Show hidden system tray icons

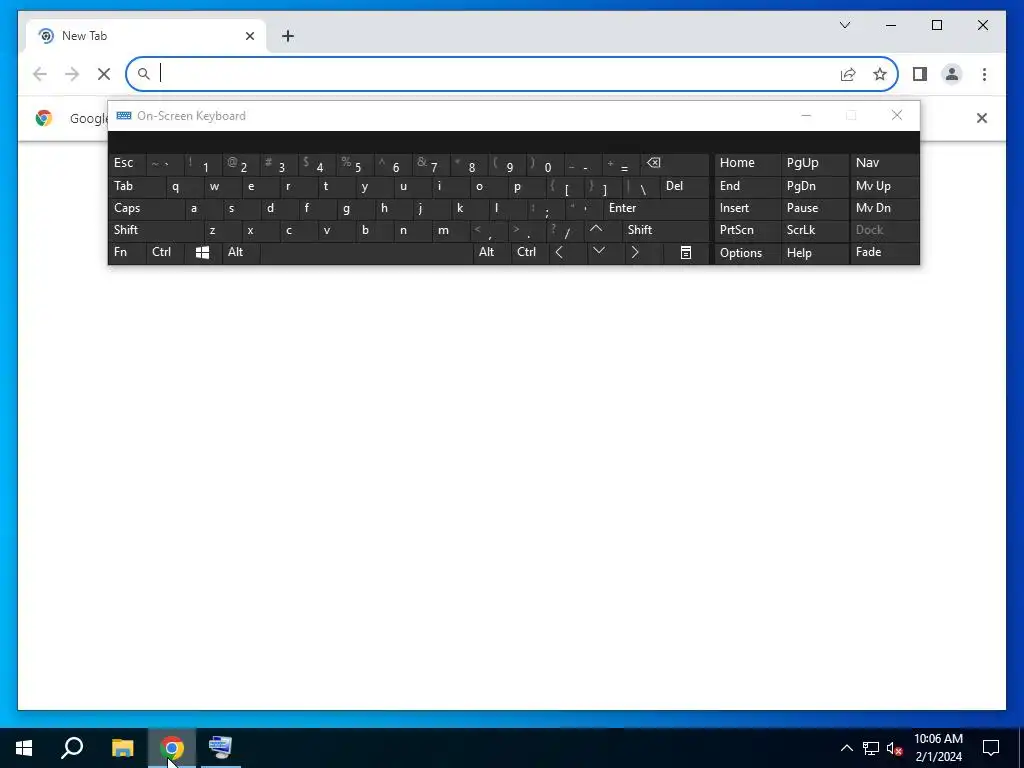pos(846,748)
